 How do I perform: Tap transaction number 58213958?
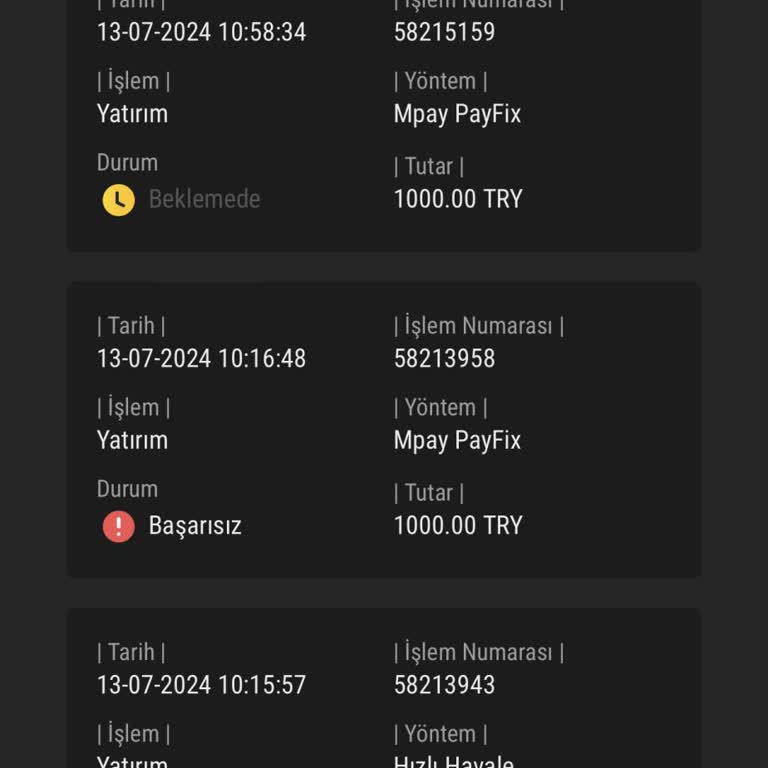coord(444,358)
